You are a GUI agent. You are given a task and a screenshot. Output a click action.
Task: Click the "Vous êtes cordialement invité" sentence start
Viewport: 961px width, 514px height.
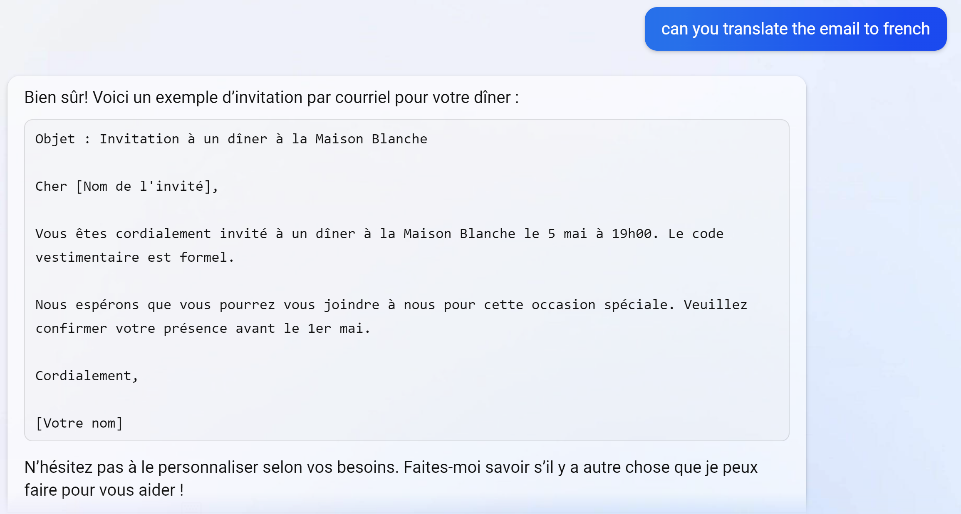pos(150,234)
